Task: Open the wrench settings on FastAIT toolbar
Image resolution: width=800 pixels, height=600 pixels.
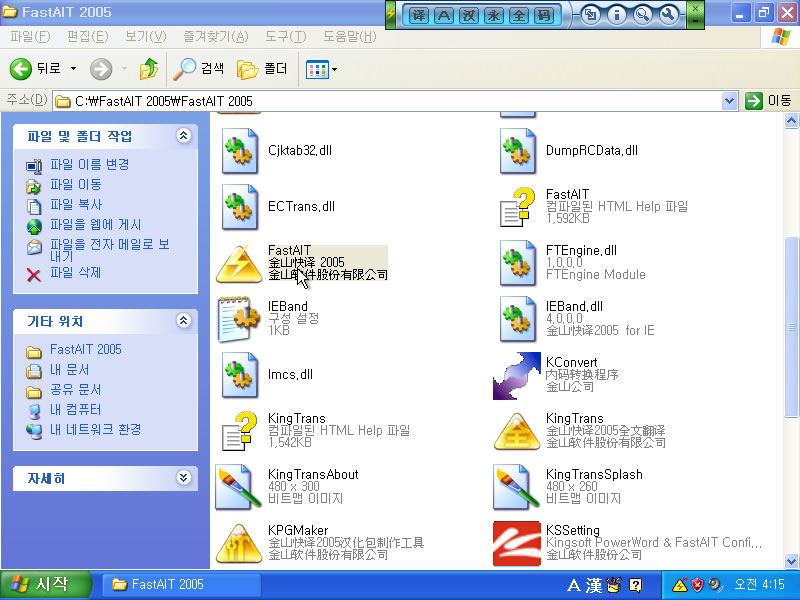Action: [x=668, y=15]
